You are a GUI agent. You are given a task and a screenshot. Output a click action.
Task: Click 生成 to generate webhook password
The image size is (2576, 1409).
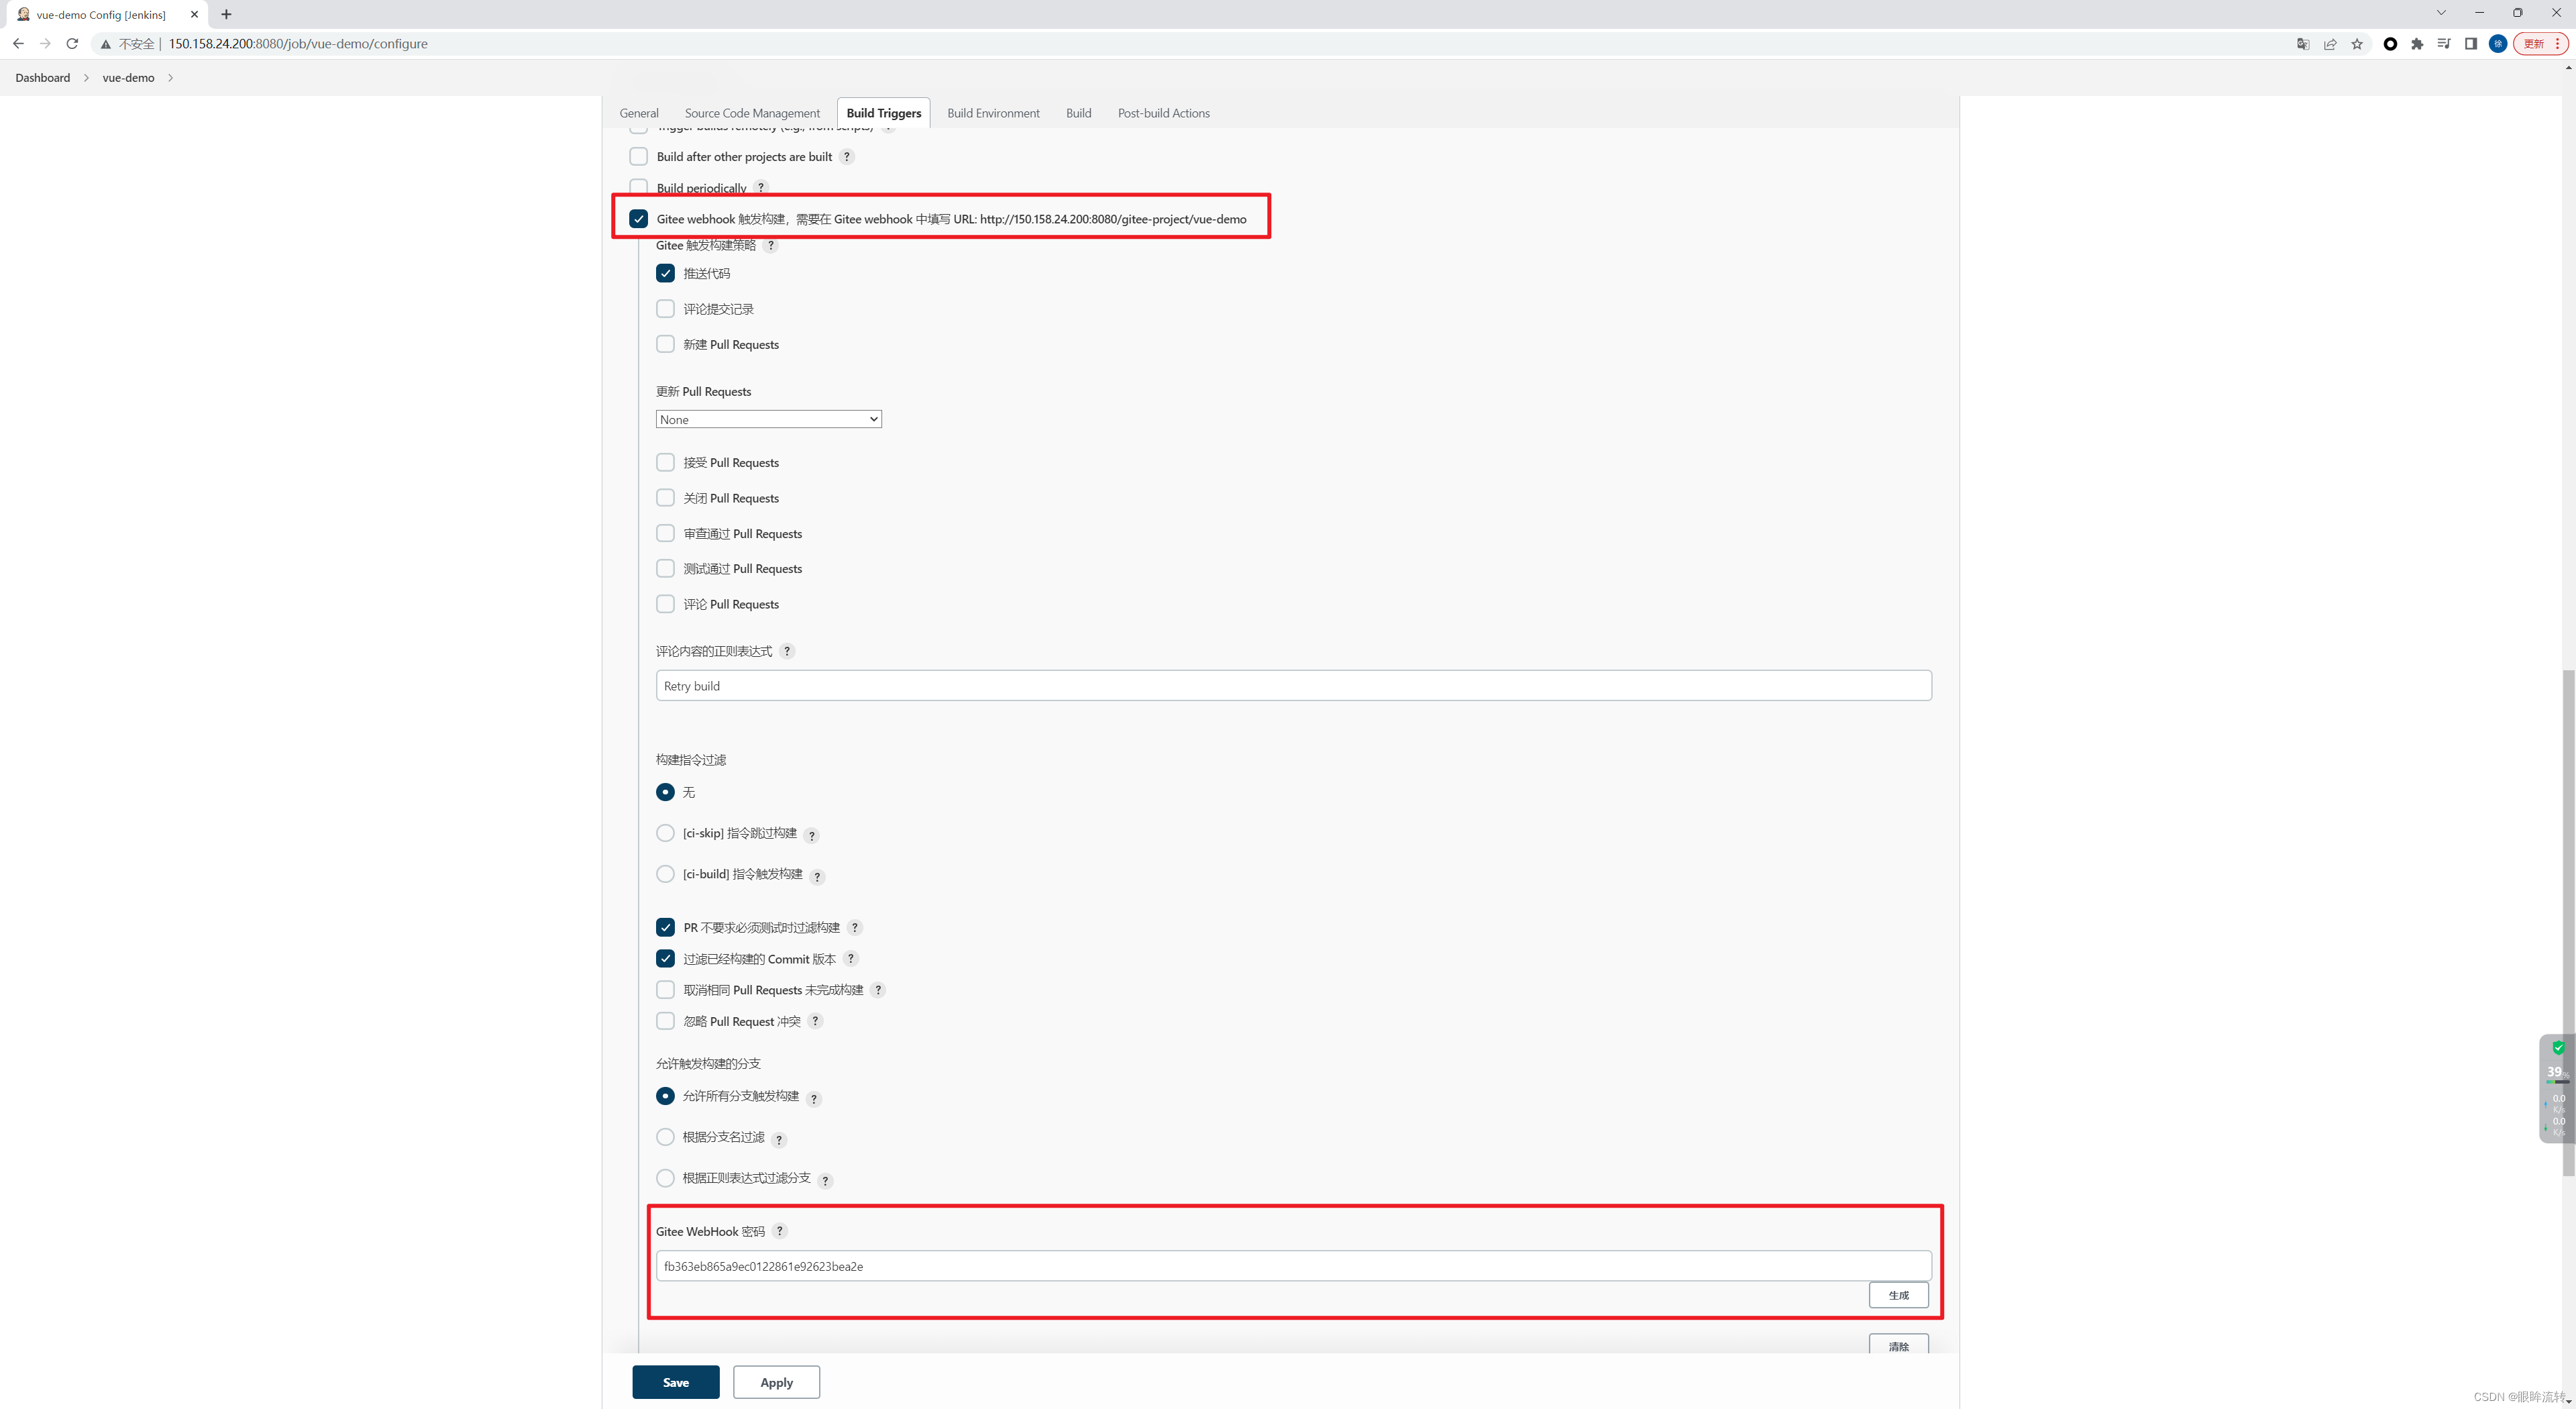1898,1295
